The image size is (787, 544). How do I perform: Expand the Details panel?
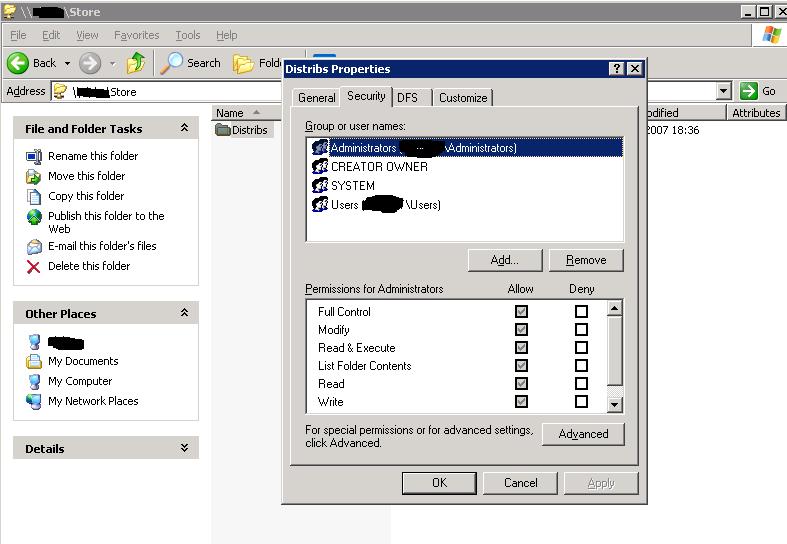[x=184, y=448]
